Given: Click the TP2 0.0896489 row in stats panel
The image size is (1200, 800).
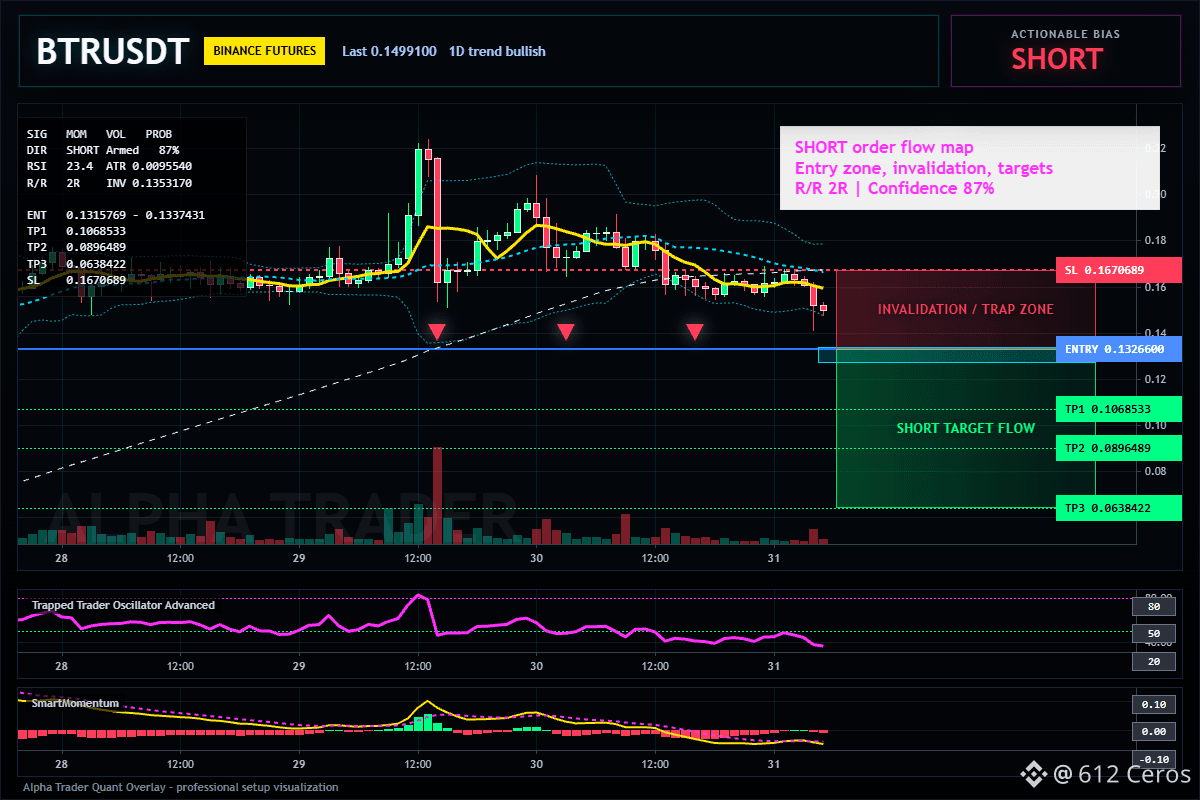Looking at the screenshot, I should [76, 247].
